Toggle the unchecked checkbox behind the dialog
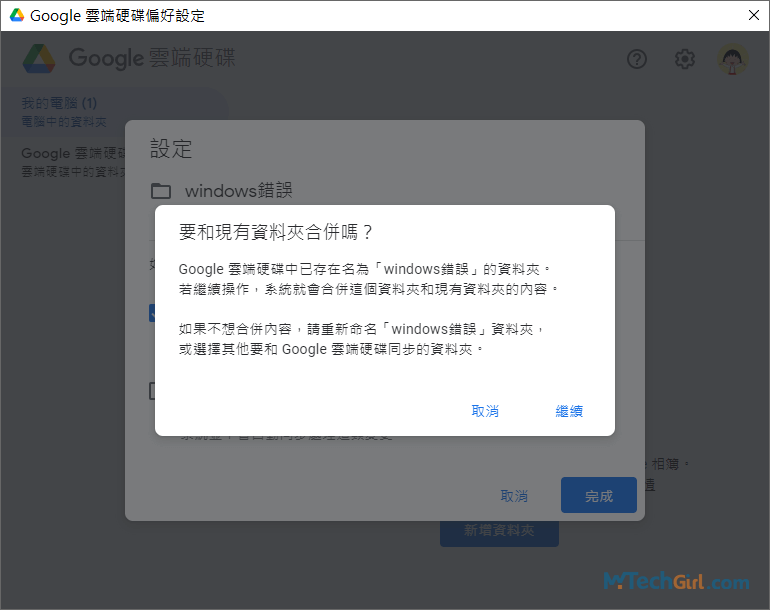Viewport: 770px width, 610px height. pyautogui.click(x=152, y=391)
